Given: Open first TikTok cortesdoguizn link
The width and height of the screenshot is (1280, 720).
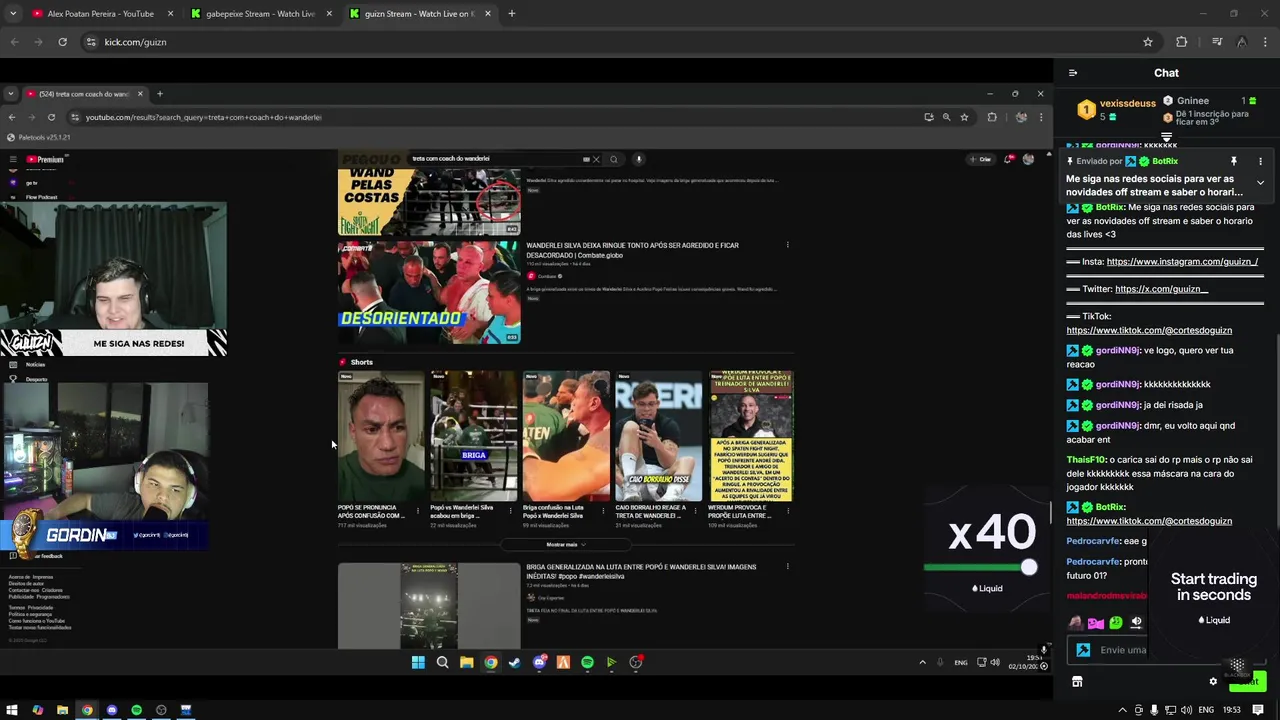Looking at the screenshot, I should [1149, 330].
